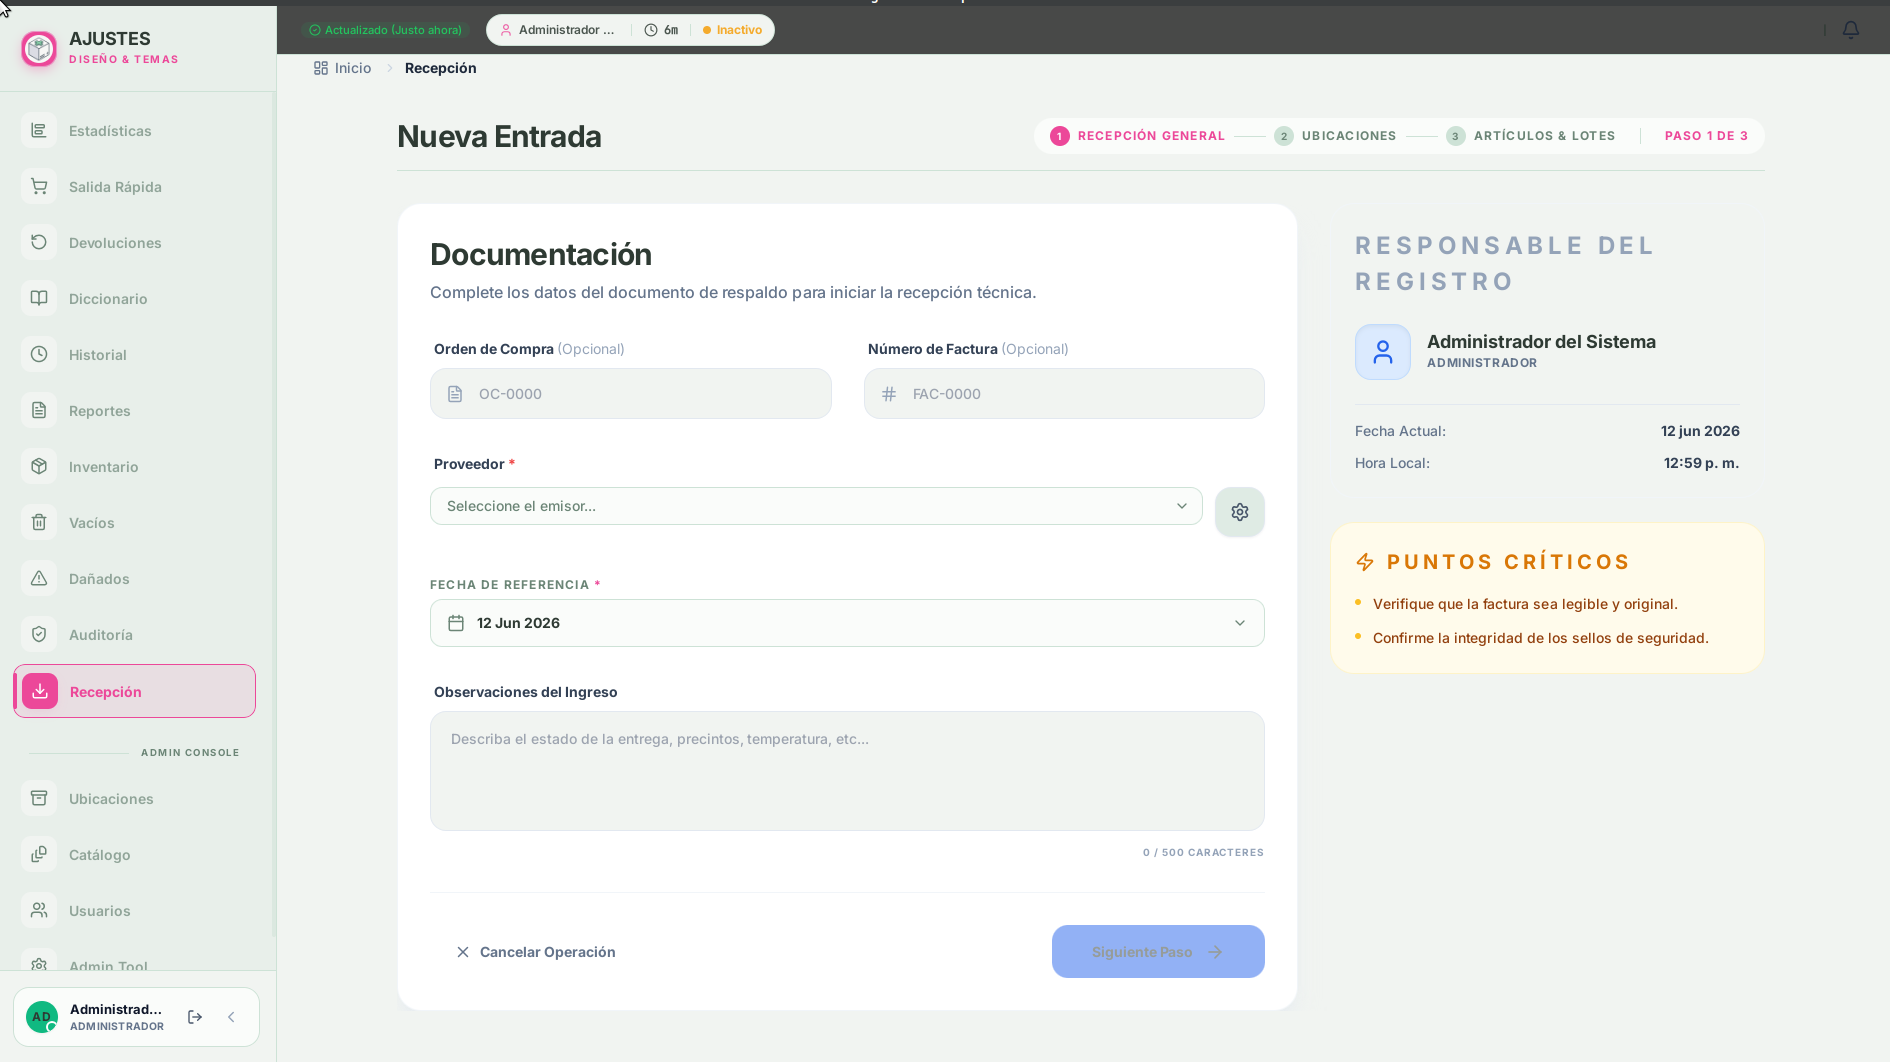Select step 2 Ubicaciones
Screen dimensions: 1890x1062
[x=1335, y=136]
